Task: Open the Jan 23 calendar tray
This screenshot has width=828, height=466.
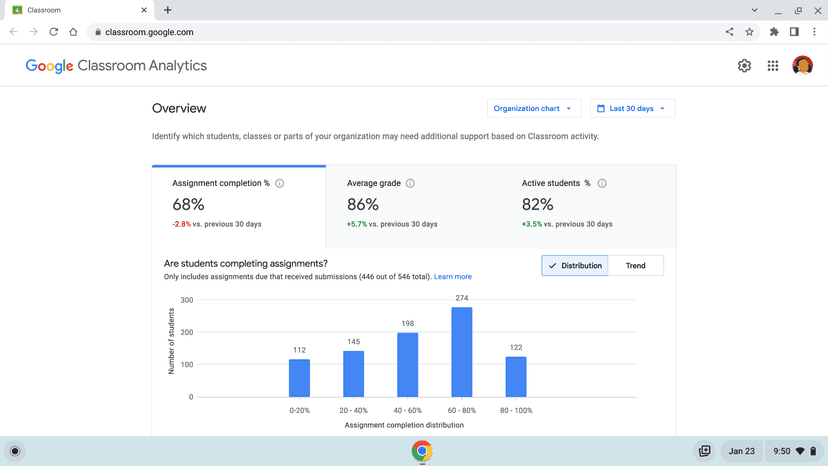Action: point(741,451)
